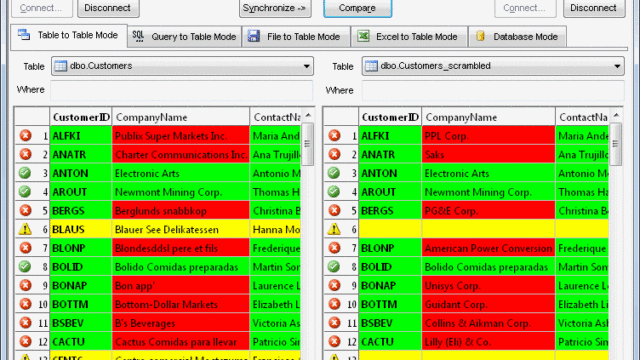Click red error icon on right CACTU row
The height and width of the screenshot is (360, 640).
(334, 341)
